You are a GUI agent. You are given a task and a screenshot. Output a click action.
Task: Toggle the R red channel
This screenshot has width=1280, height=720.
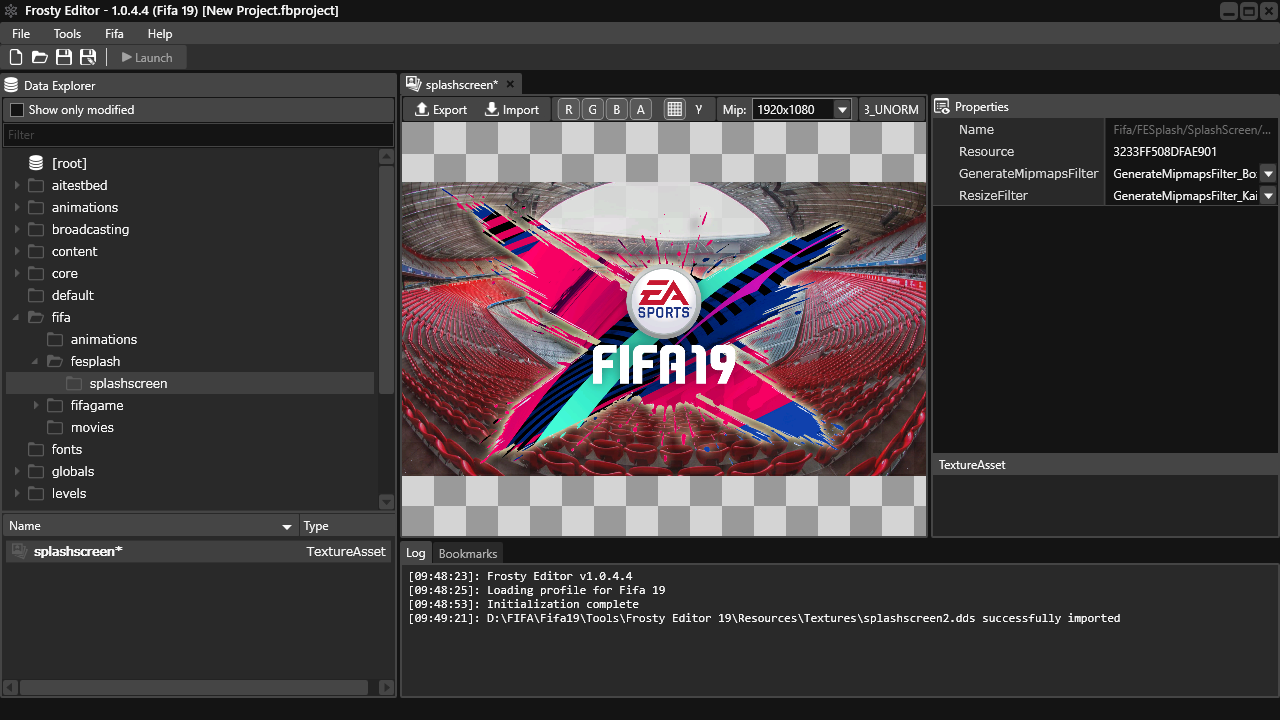[x=569, y=109]
